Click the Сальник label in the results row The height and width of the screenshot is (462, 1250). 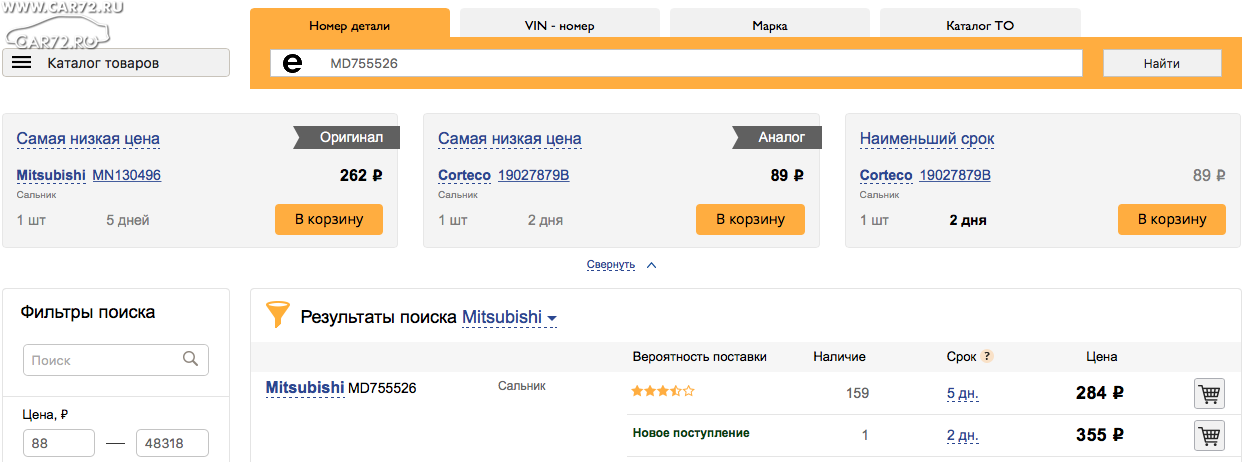click(x=522, y=385)
